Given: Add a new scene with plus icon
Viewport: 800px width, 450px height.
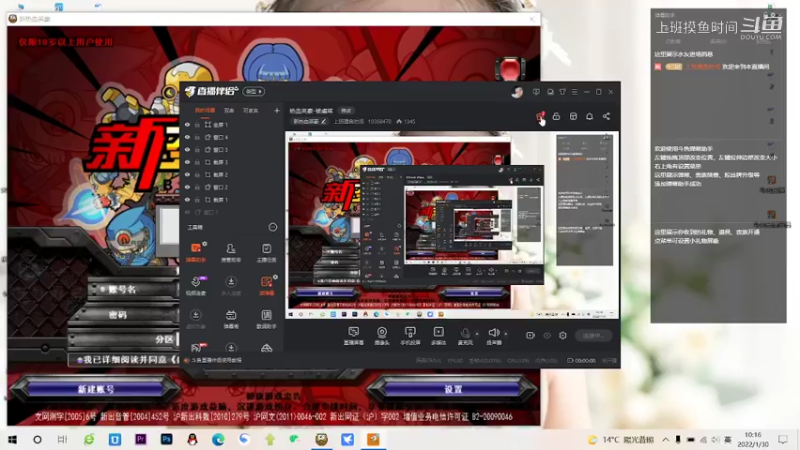Looking at the screenshot, I should tap(277, 110).
